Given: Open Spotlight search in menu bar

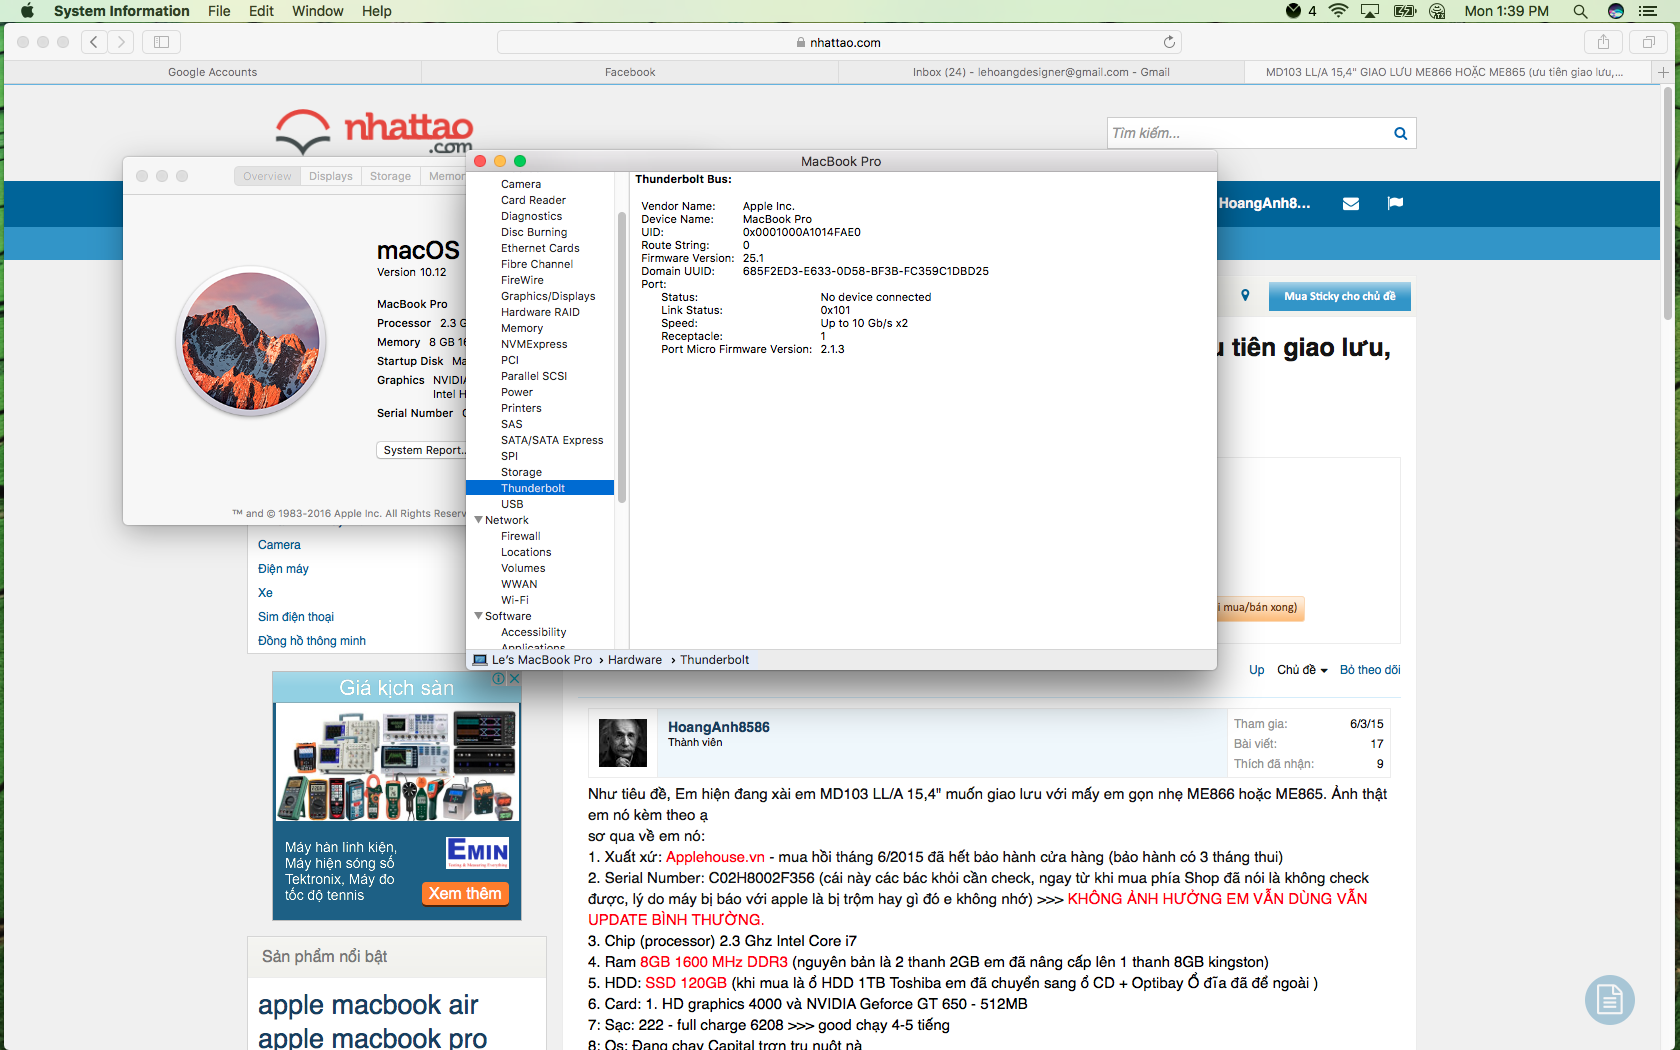Looking at the screenshot, I should click(1580, 11).
